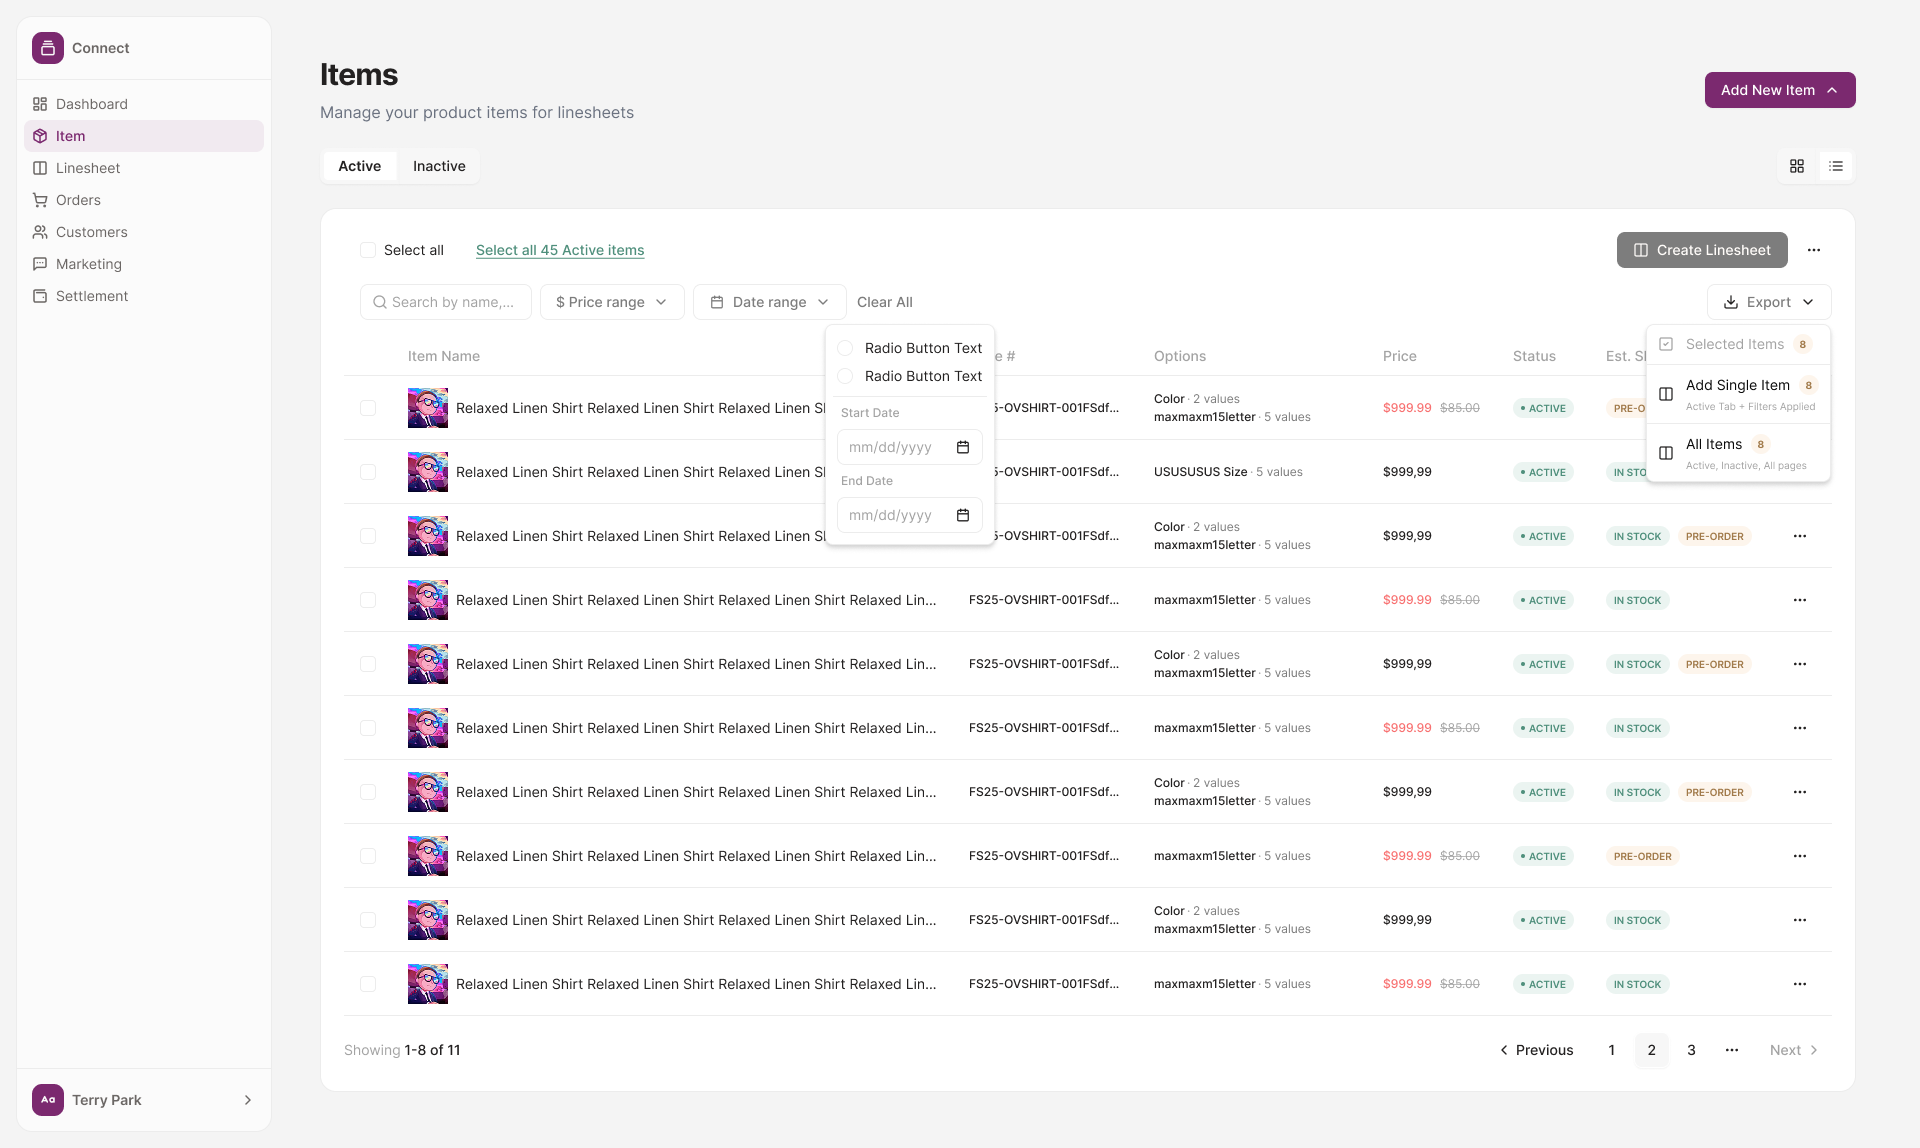Open the Export dropdown

pyautogui.click(x=1769, y=302)
